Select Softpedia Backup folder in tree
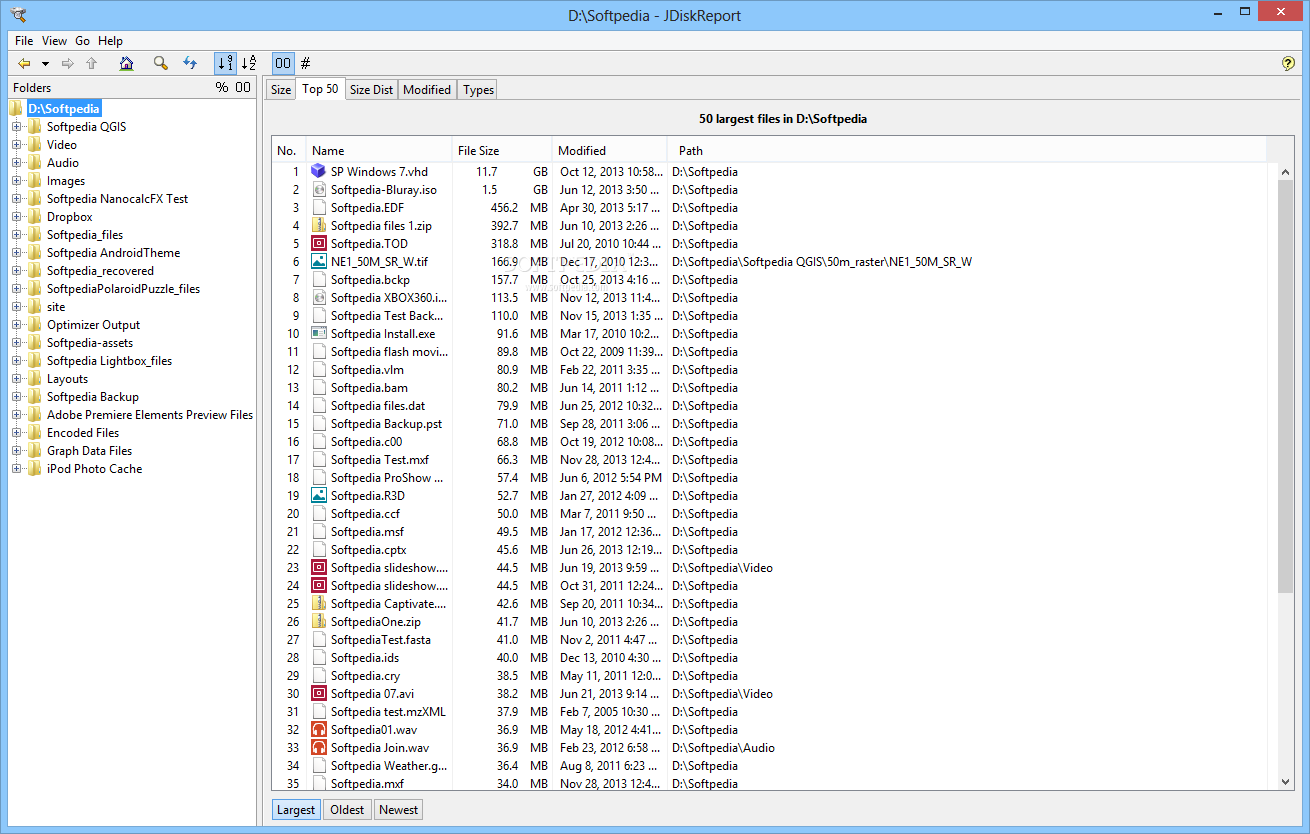The height and width of the screenshot is (834, 1310). pyautogui.click(x=93, y=397)
